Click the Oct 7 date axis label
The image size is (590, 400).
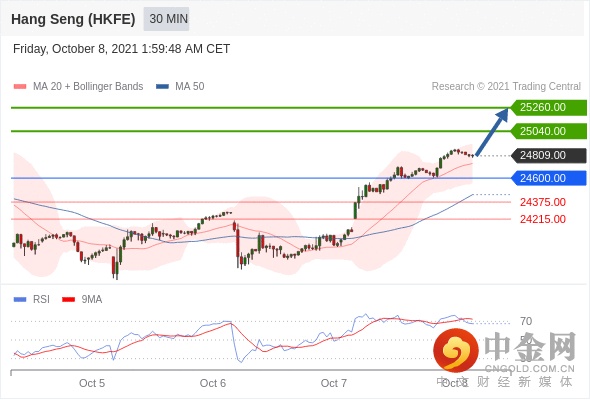point(333,383)
